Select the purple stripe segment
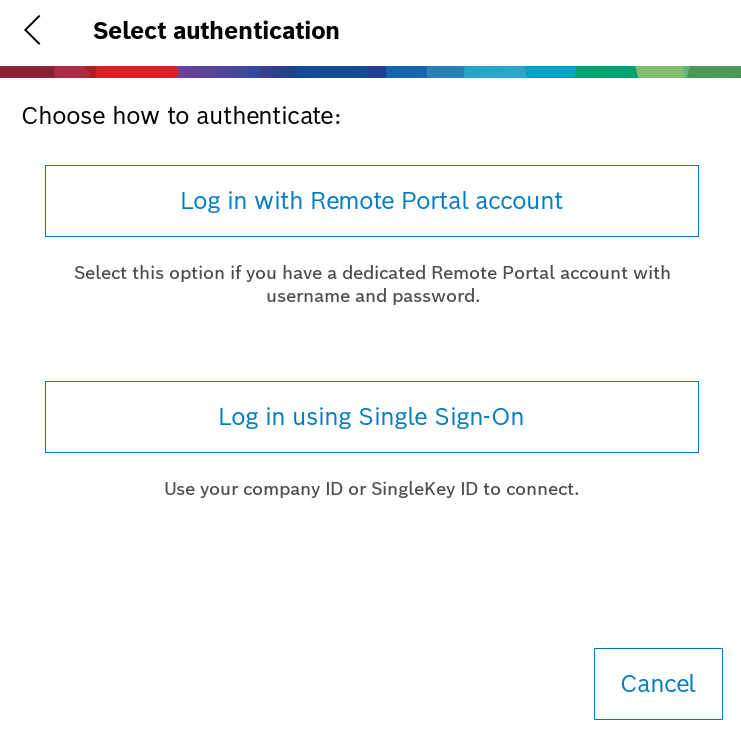This screenshot has width=741, height=737. coord(218,72)
